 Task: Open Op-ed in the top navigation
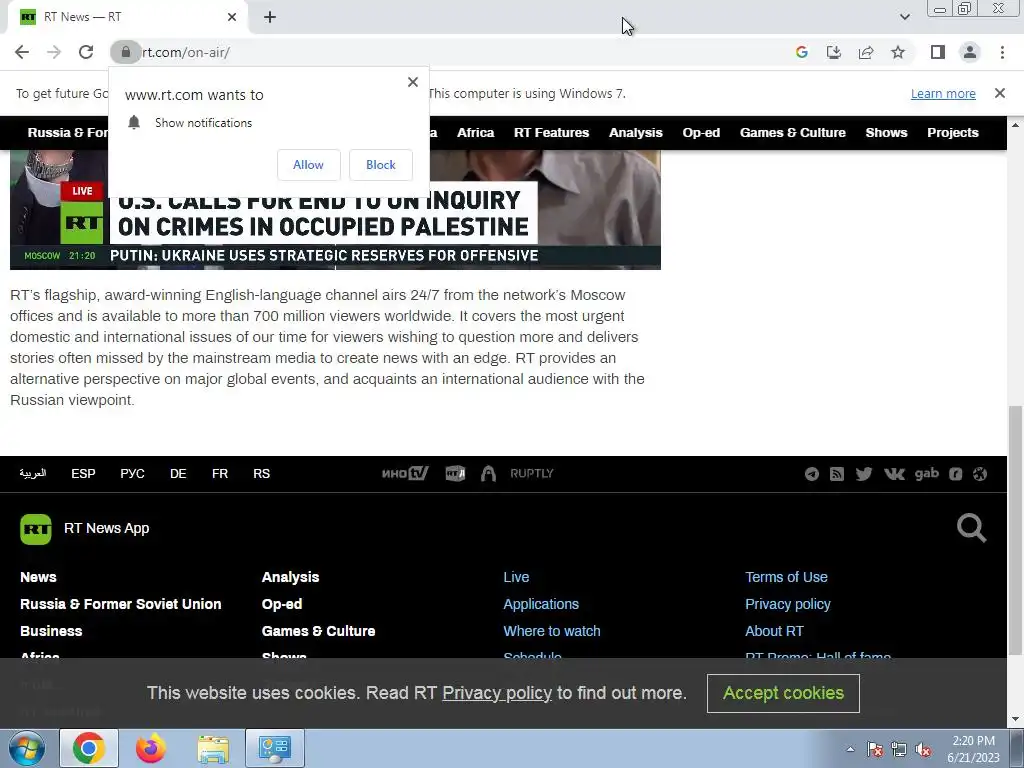tap(701, 133)
